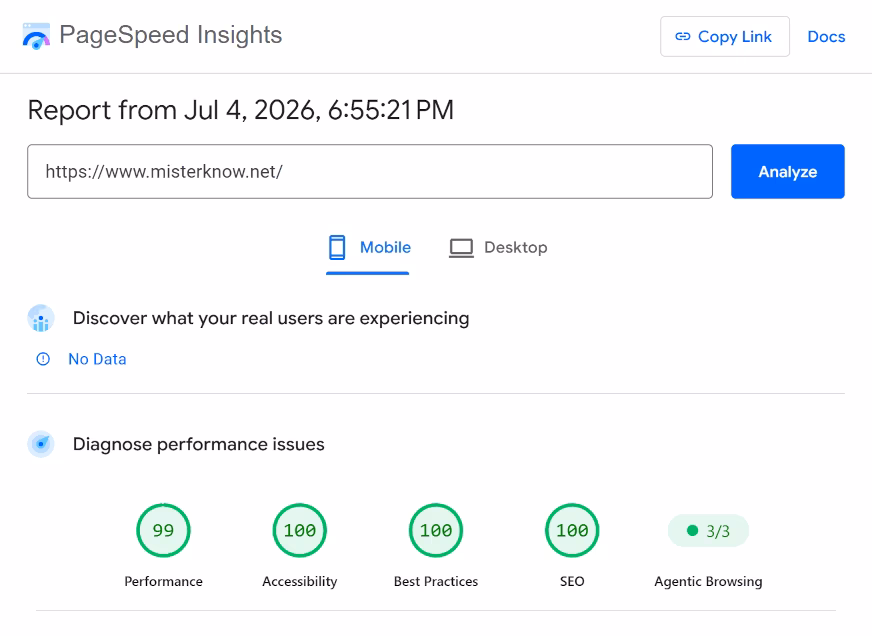Image resolution: width=872 pixels, height=636 pixels.
Task: Open the Docs link
Action: (x=826, y=37)
